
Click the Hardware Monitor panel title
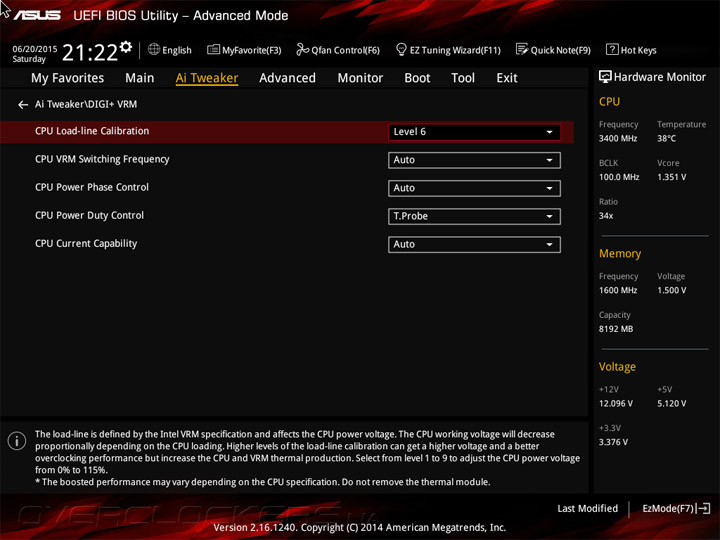click(659, 77)
